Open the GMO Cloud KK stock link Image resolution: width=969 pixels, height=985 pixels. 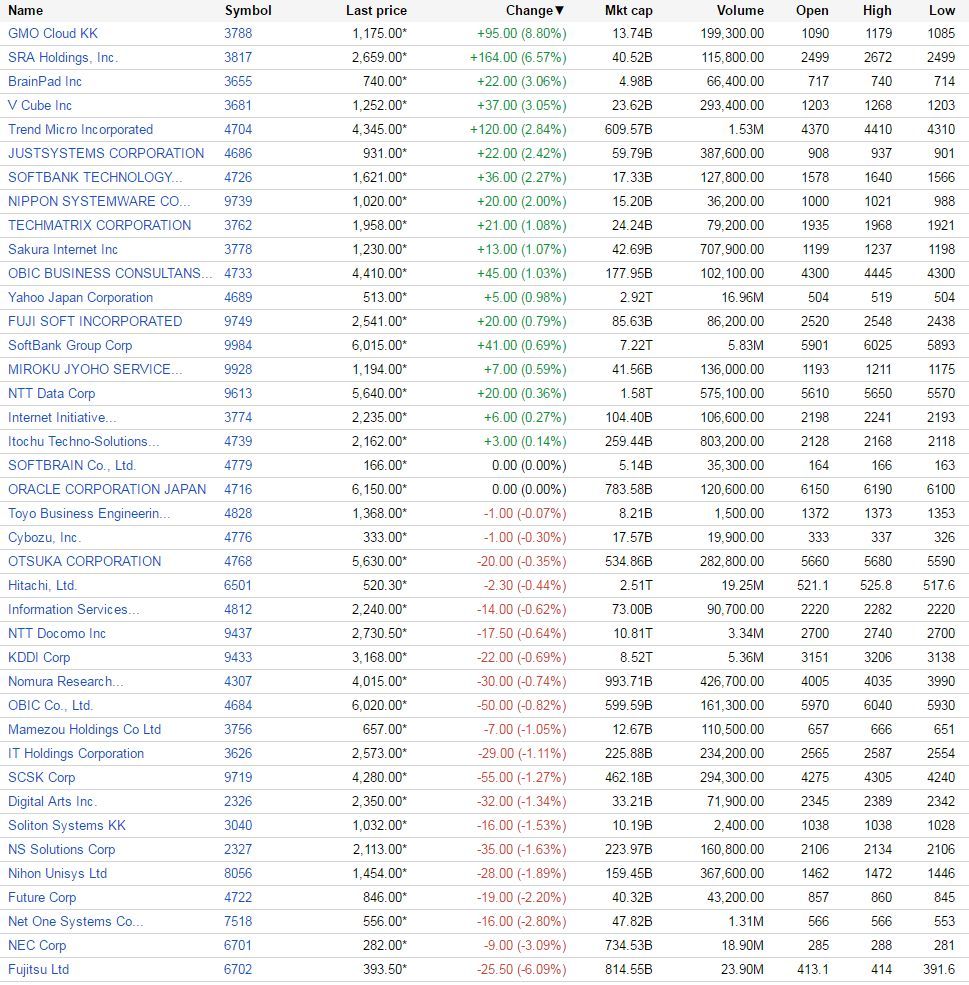point(53,33)
